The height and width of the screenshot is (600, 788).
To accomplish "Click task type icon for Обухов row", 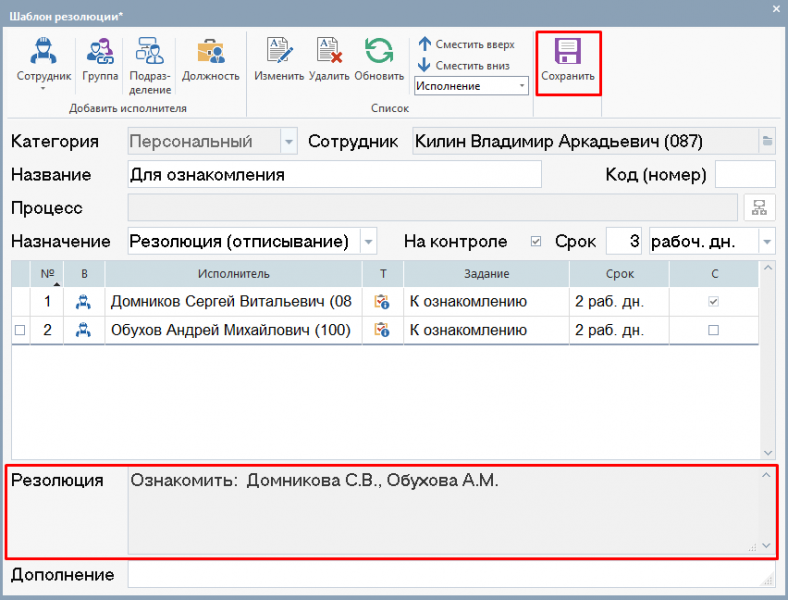I will point(382,330).
